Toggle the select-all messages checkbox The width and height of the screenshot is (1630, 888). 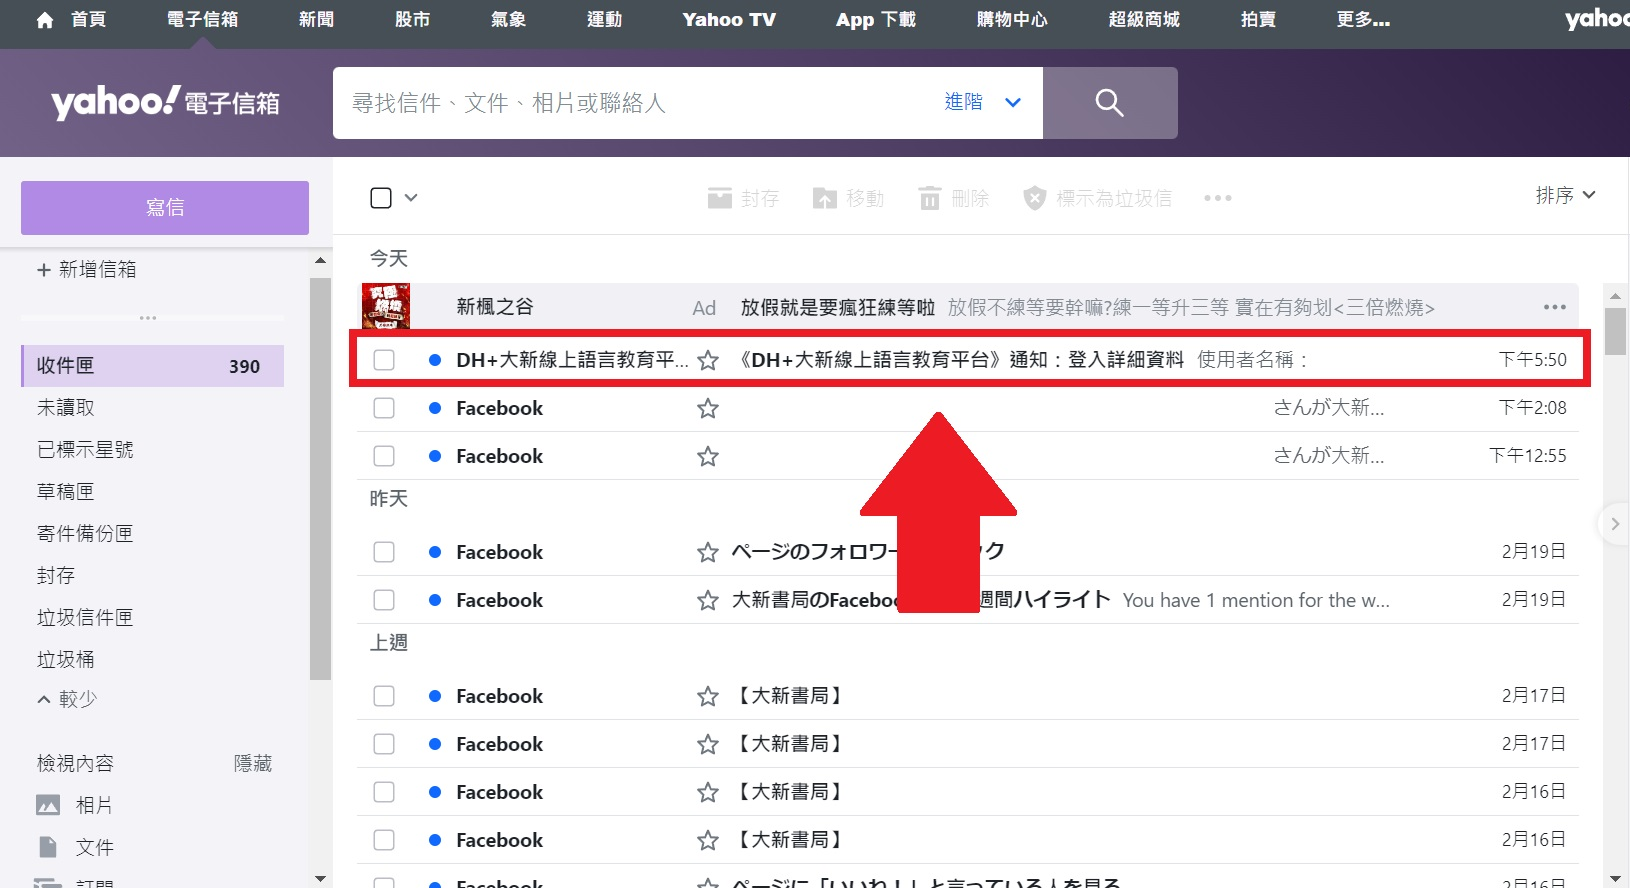click(x=381, y=198)
